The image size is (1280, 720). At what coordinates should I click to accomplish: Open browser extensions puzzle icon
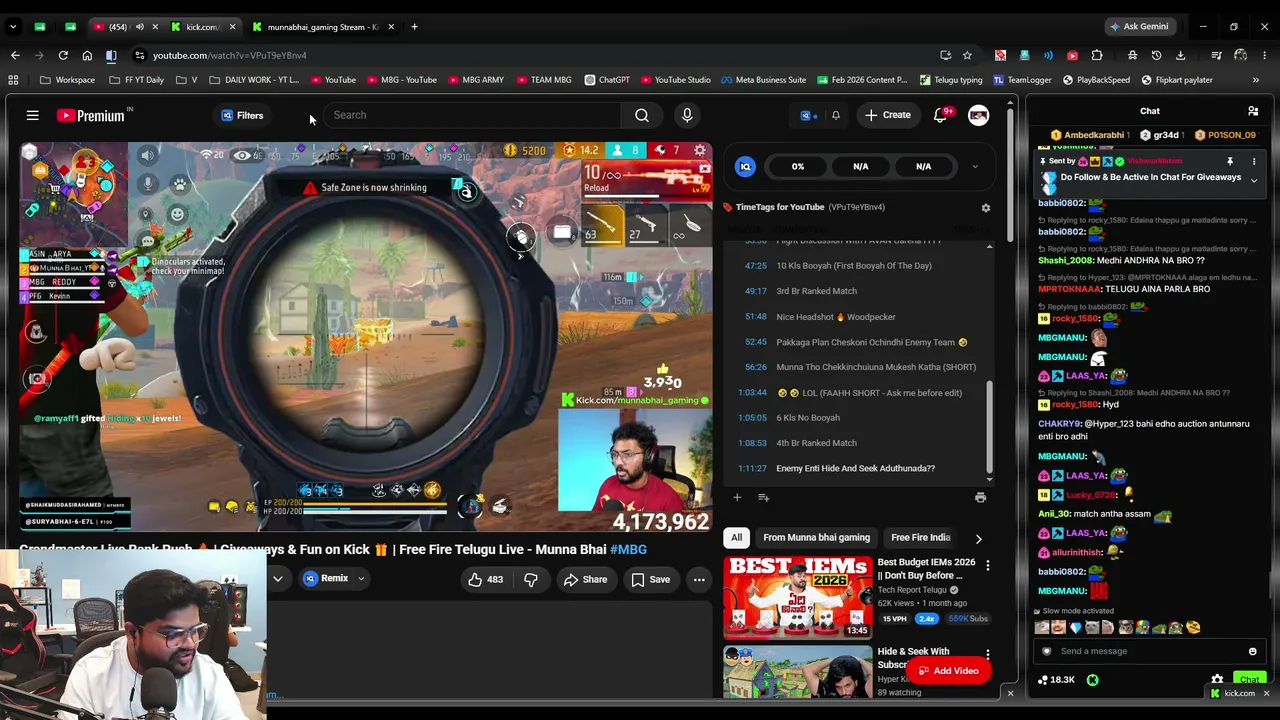point(1097,55)
